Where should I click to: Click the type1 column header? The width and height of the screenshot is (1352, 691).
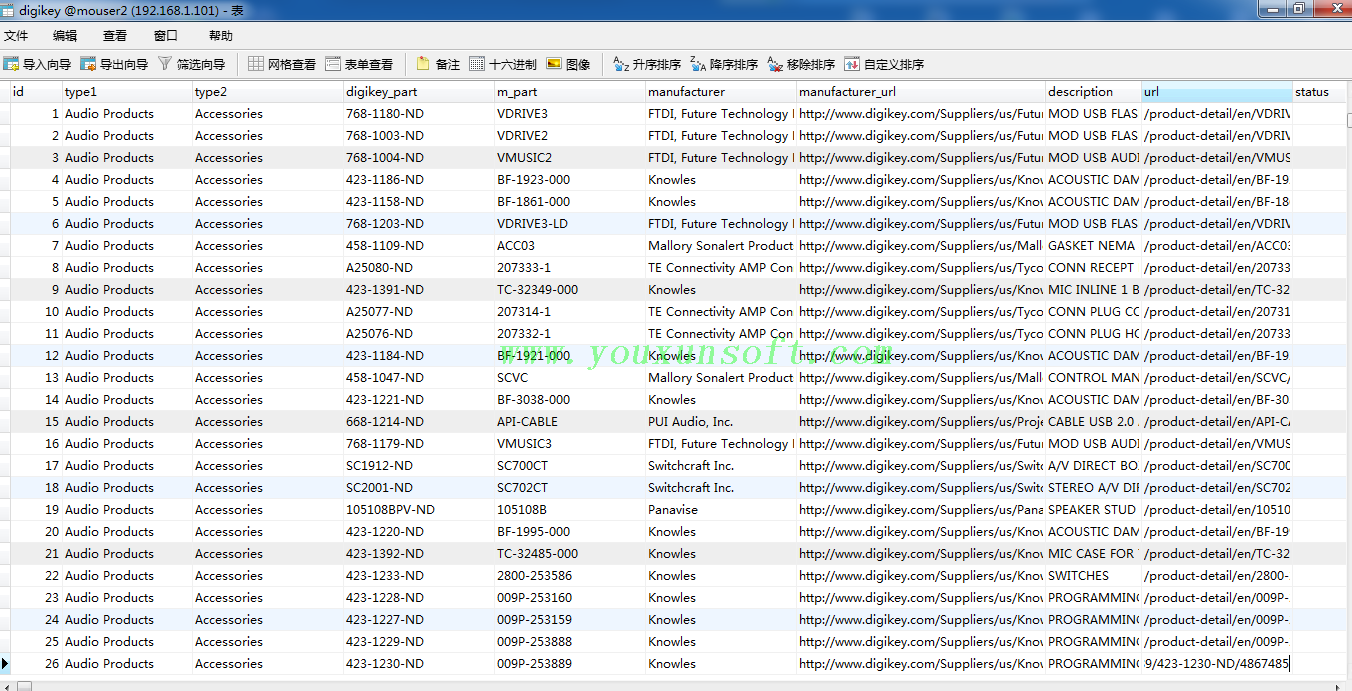(x=127, y=91)
